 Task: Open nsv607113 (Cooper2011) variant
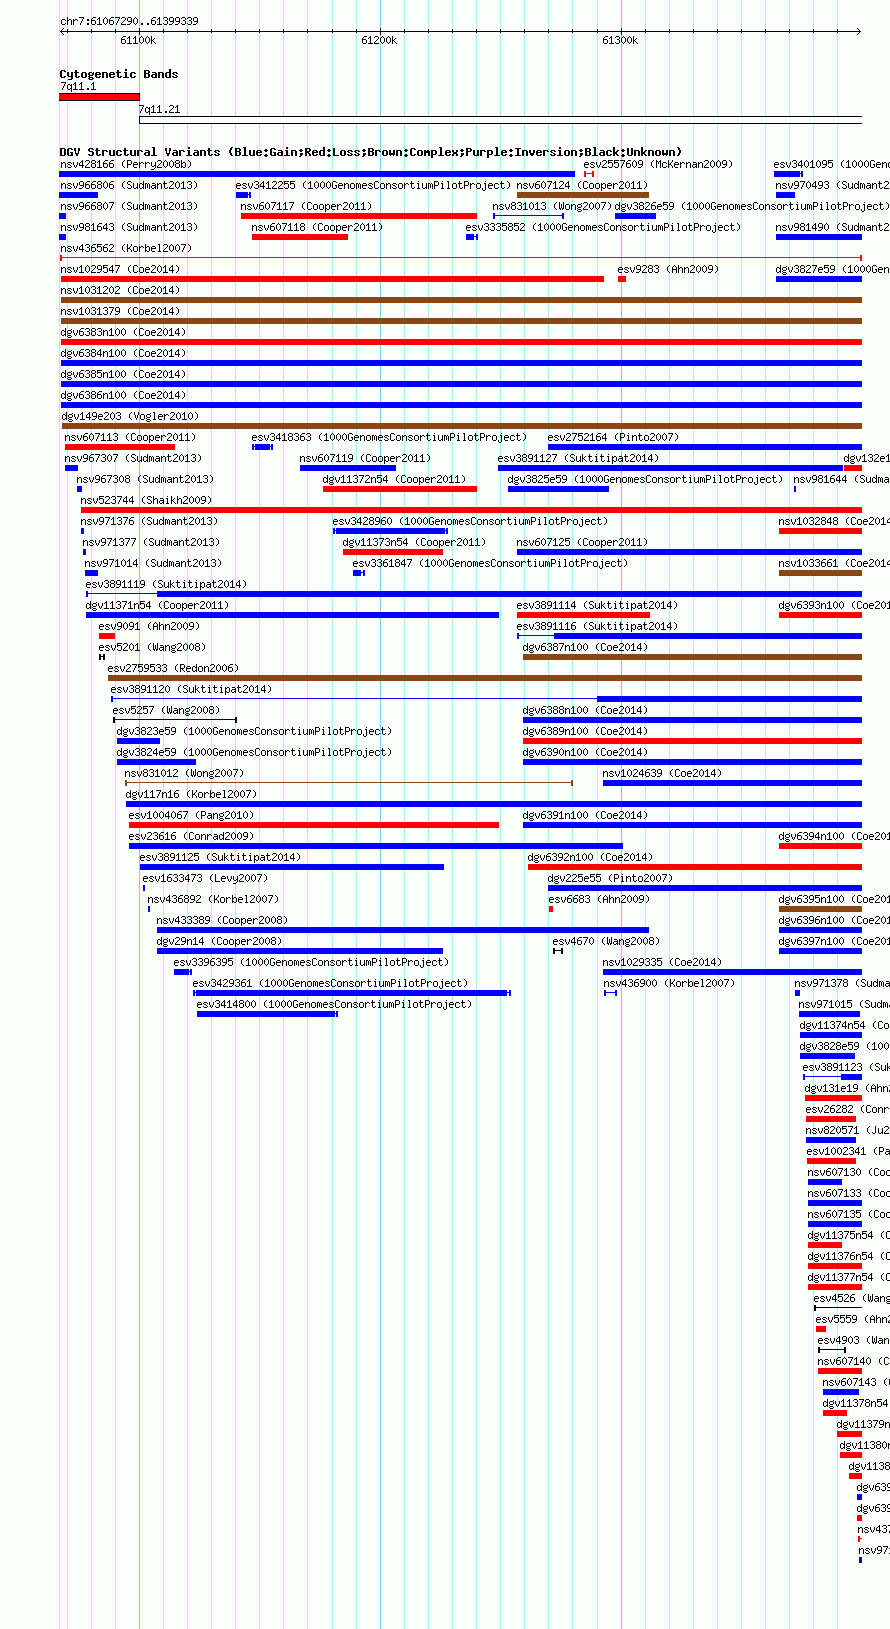pos(130,437)
